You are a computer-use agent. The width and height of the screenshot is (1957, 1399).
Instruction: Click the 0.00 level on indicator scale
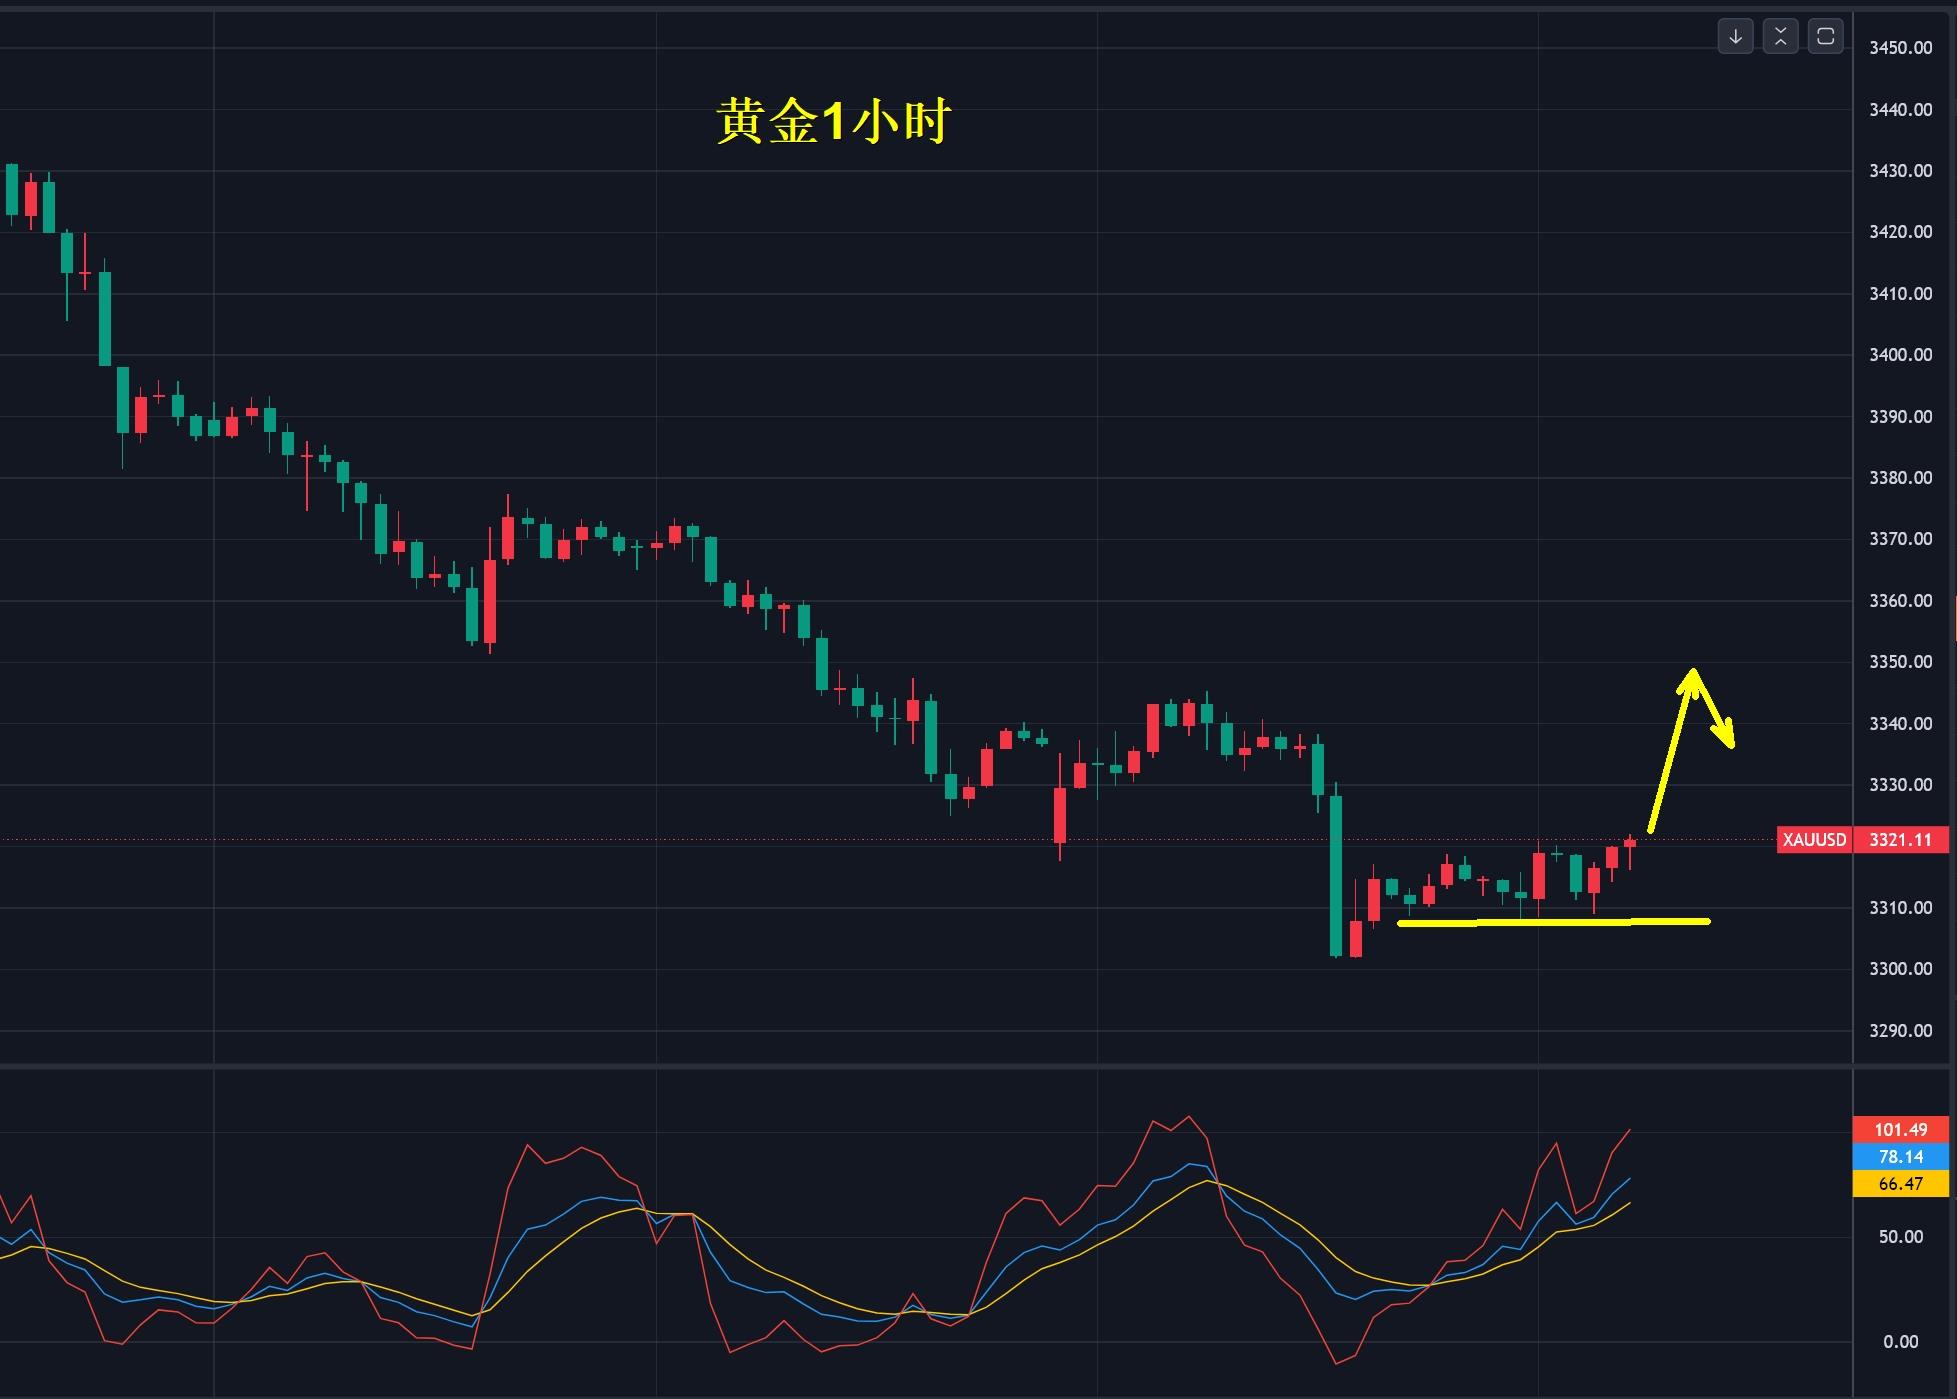1900,1342
